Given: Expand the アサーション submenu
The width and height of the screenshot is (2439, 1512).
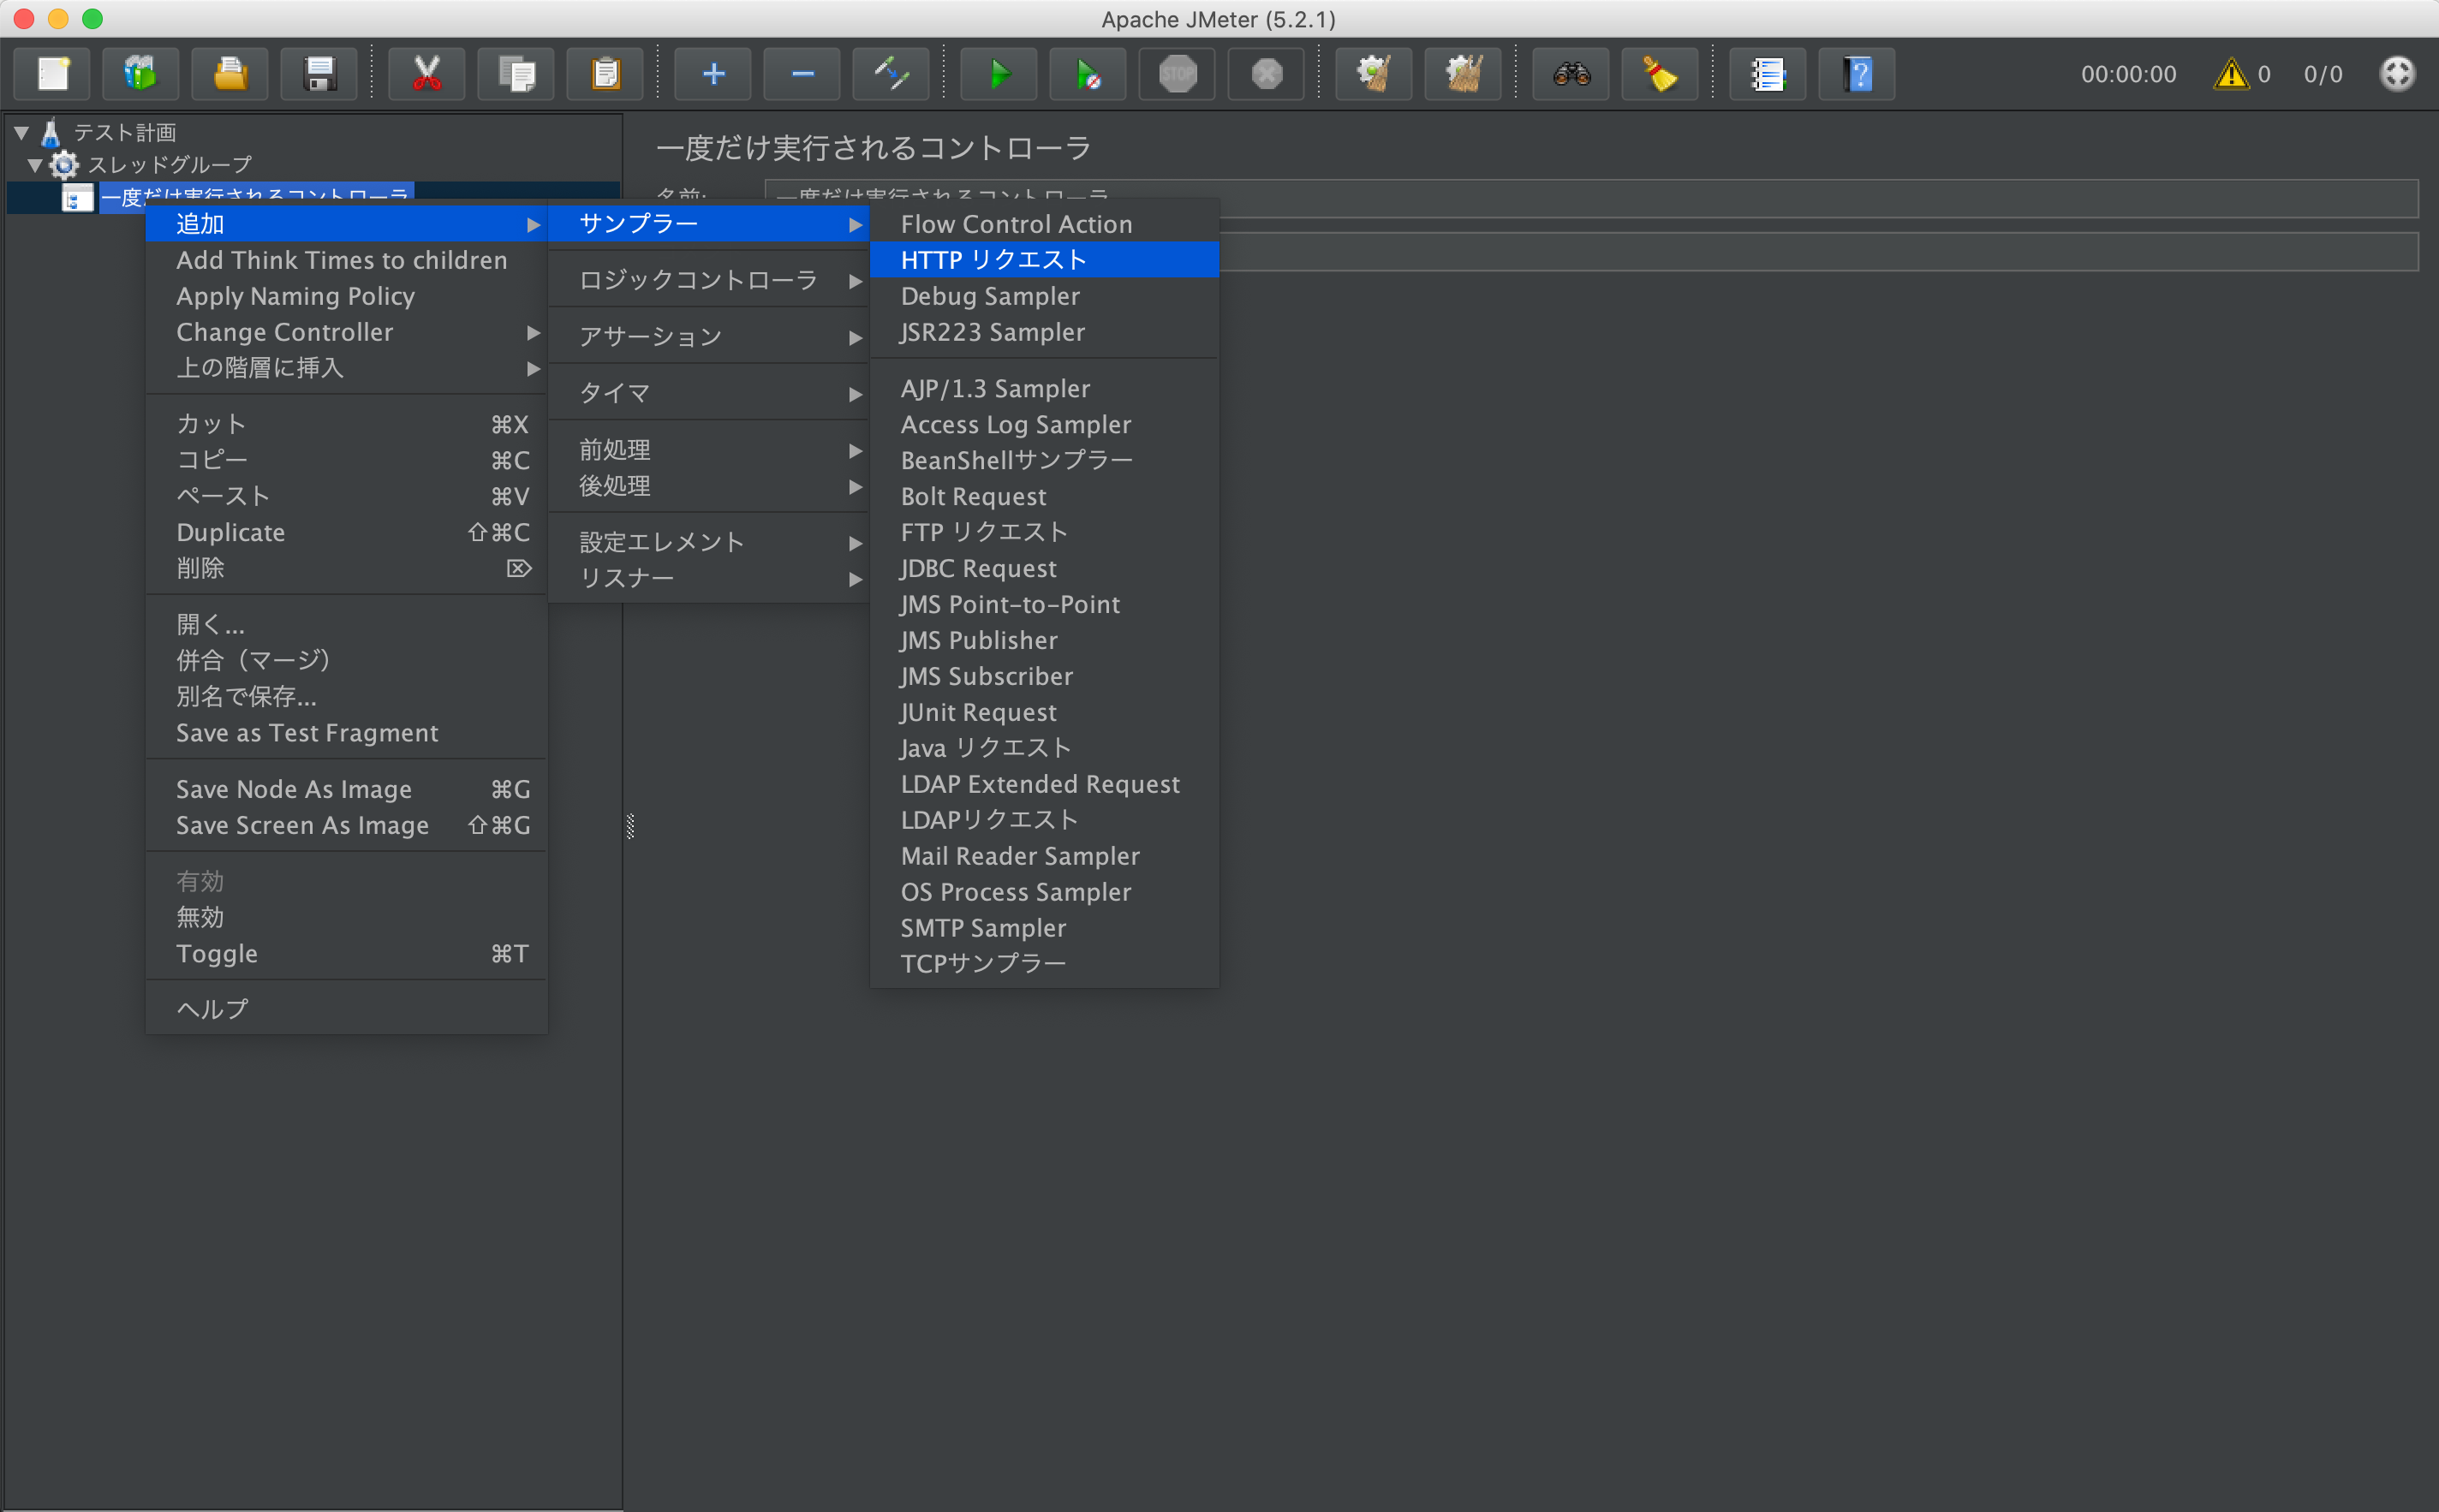Looking at the screenshot, I should pos(708,337).
